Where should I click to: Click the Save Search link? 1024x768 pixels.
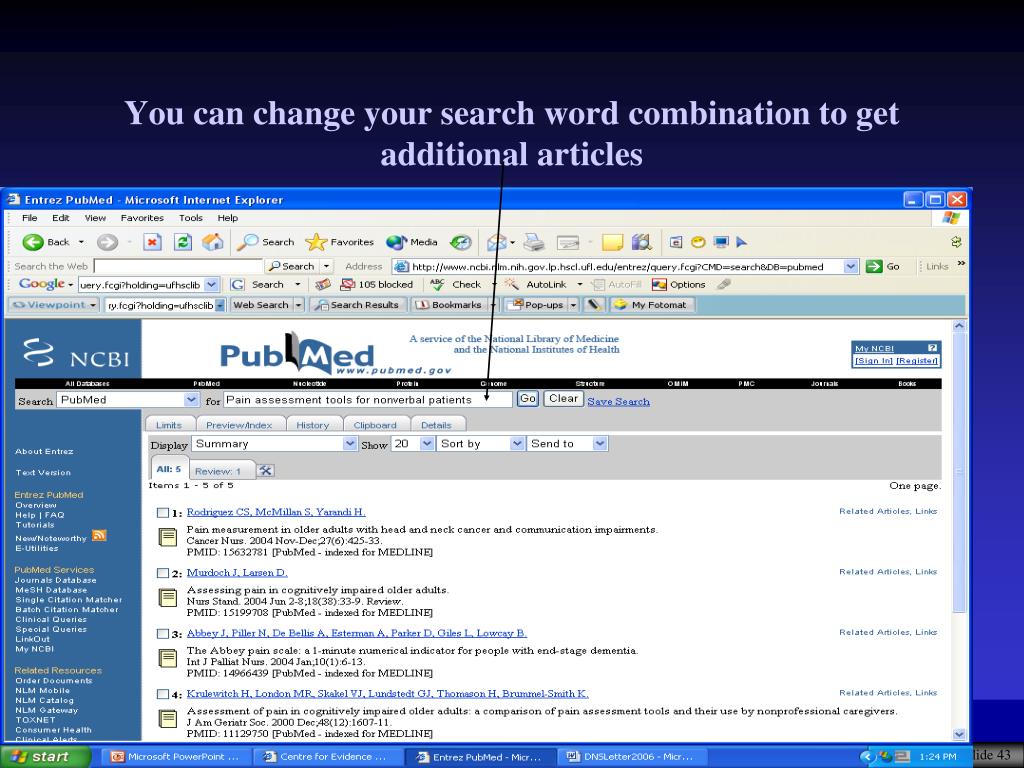pyautogui.click(x=618, y=402)
